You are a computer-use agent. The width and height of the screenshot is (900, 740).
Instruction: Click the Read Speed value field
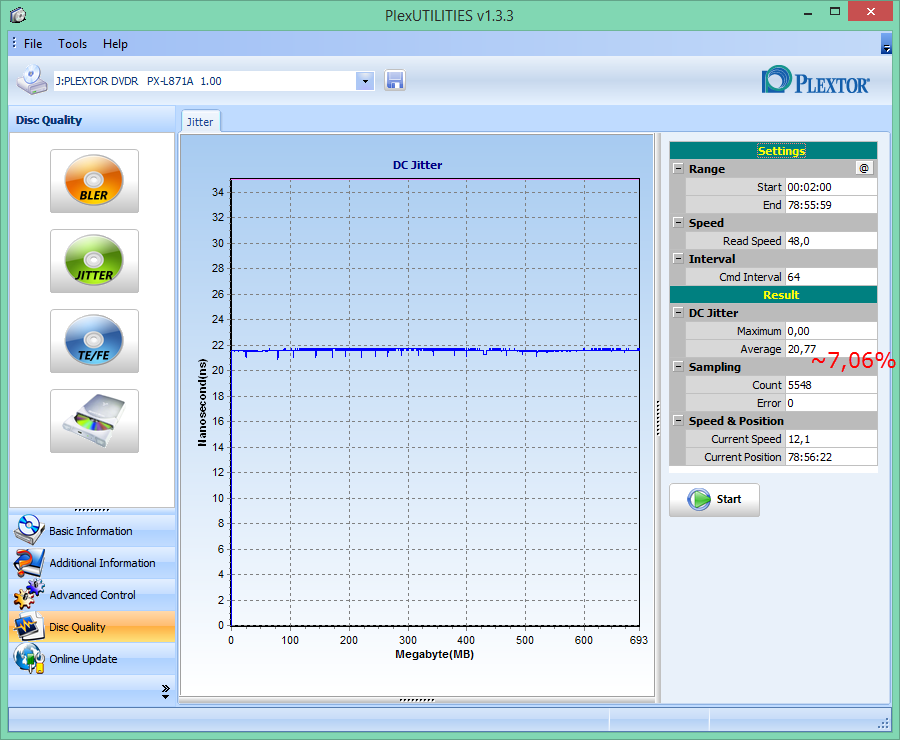(831, 241)
